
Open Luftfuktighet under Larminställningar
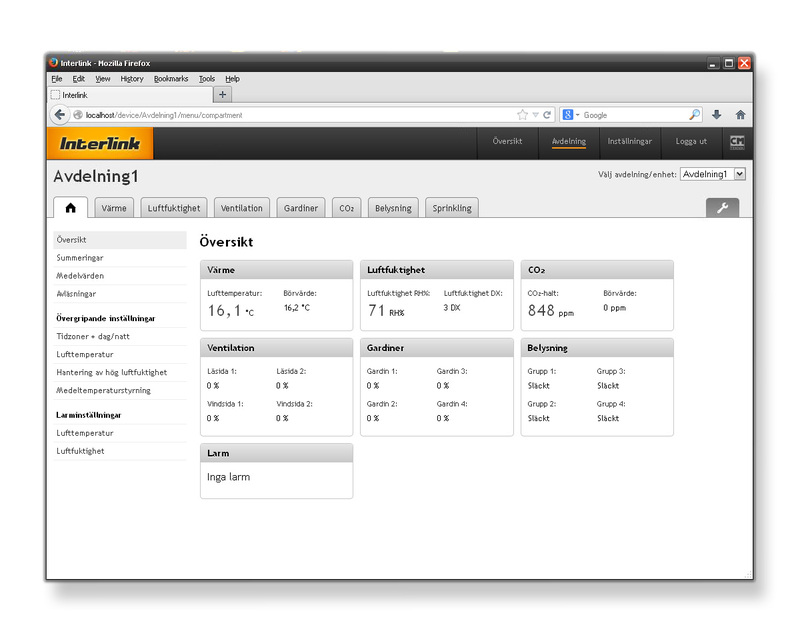click(120, 451)
